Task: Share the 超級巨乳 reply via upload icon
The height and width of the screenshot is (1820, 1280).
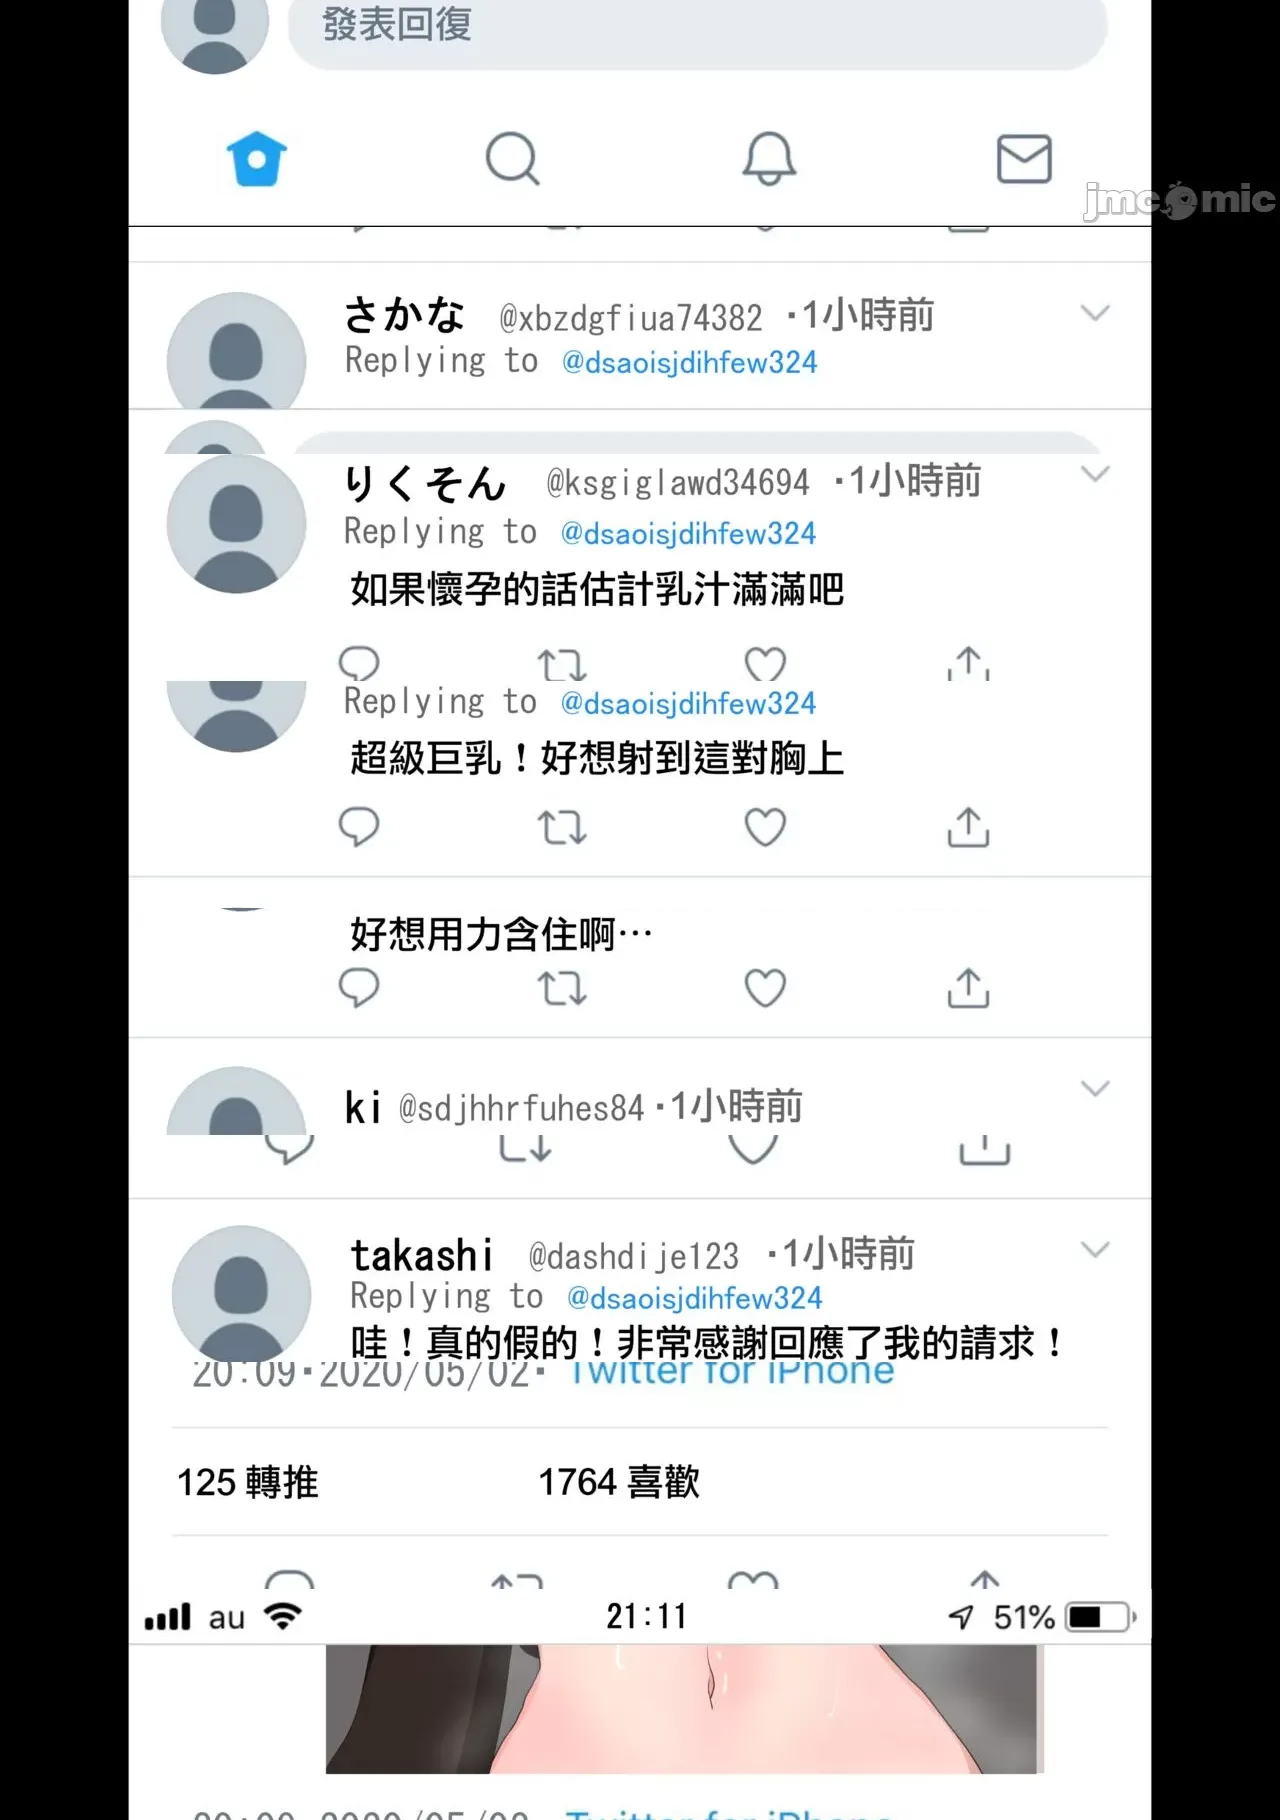Action: (968, 826)
